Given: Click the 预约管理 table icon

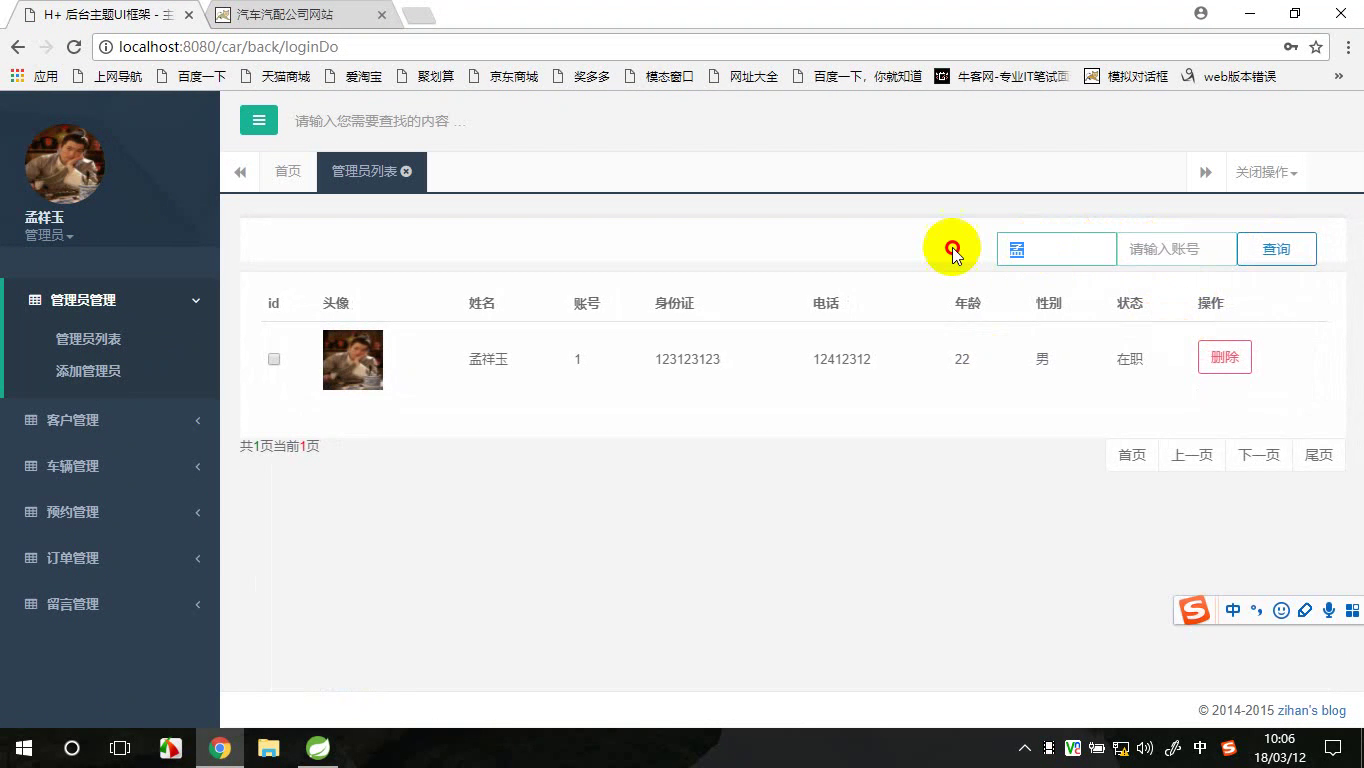Looking at the screenshot, I should (x=31, y=512).
